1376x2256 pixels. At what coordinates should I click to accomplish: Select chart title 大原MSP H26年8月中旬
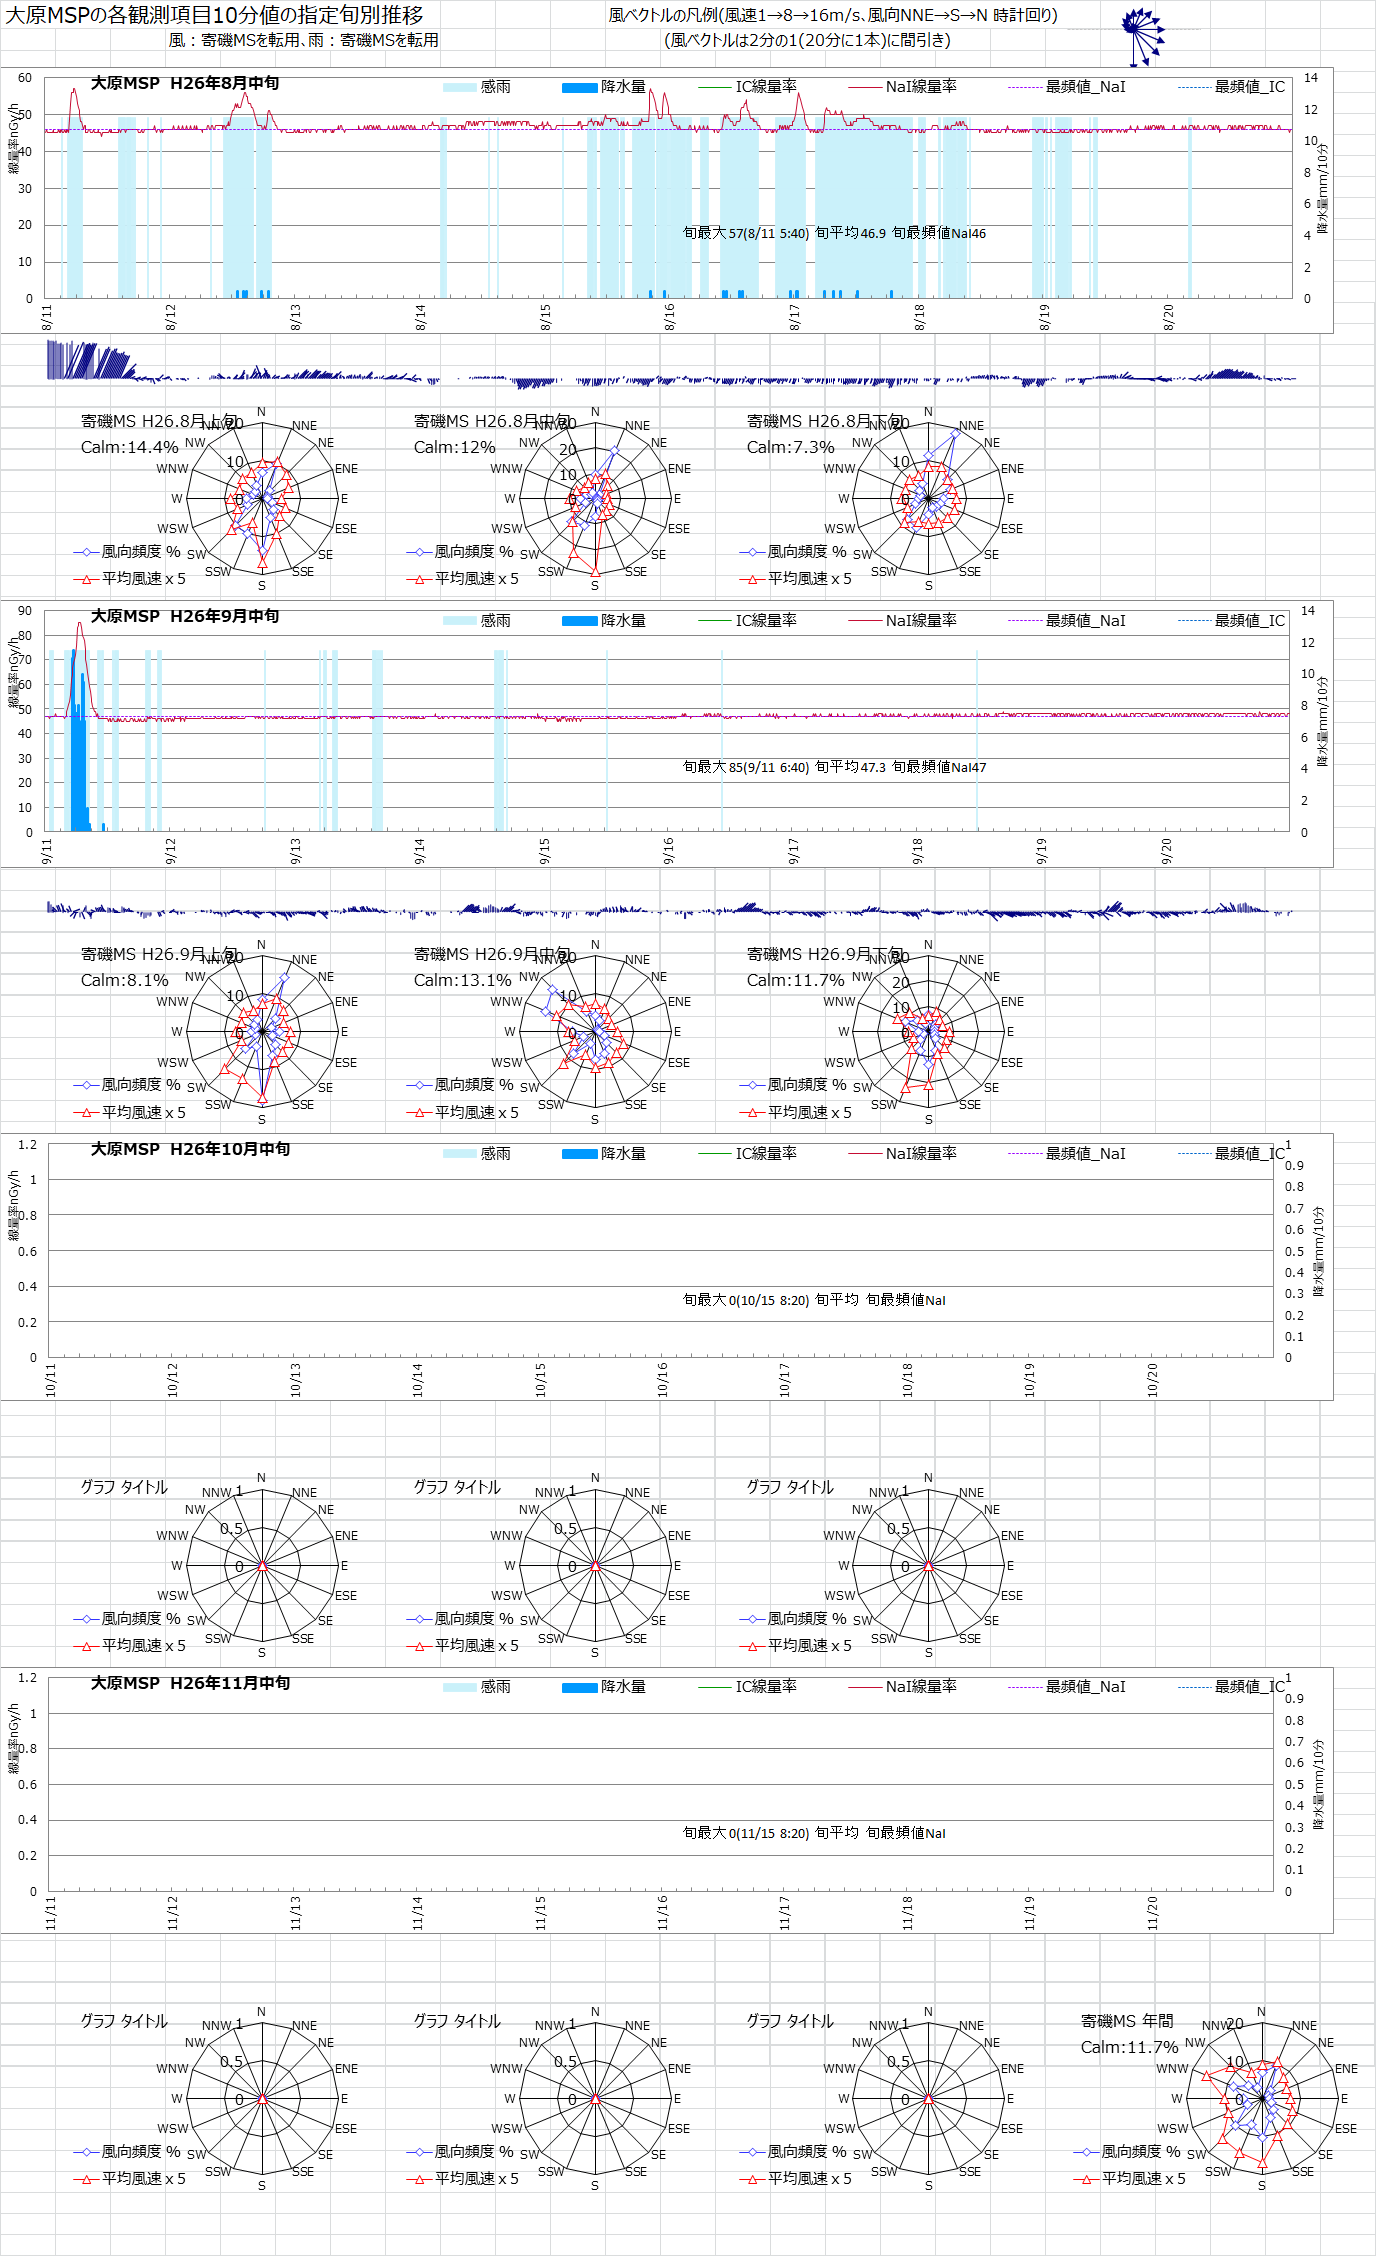[185, 83]
